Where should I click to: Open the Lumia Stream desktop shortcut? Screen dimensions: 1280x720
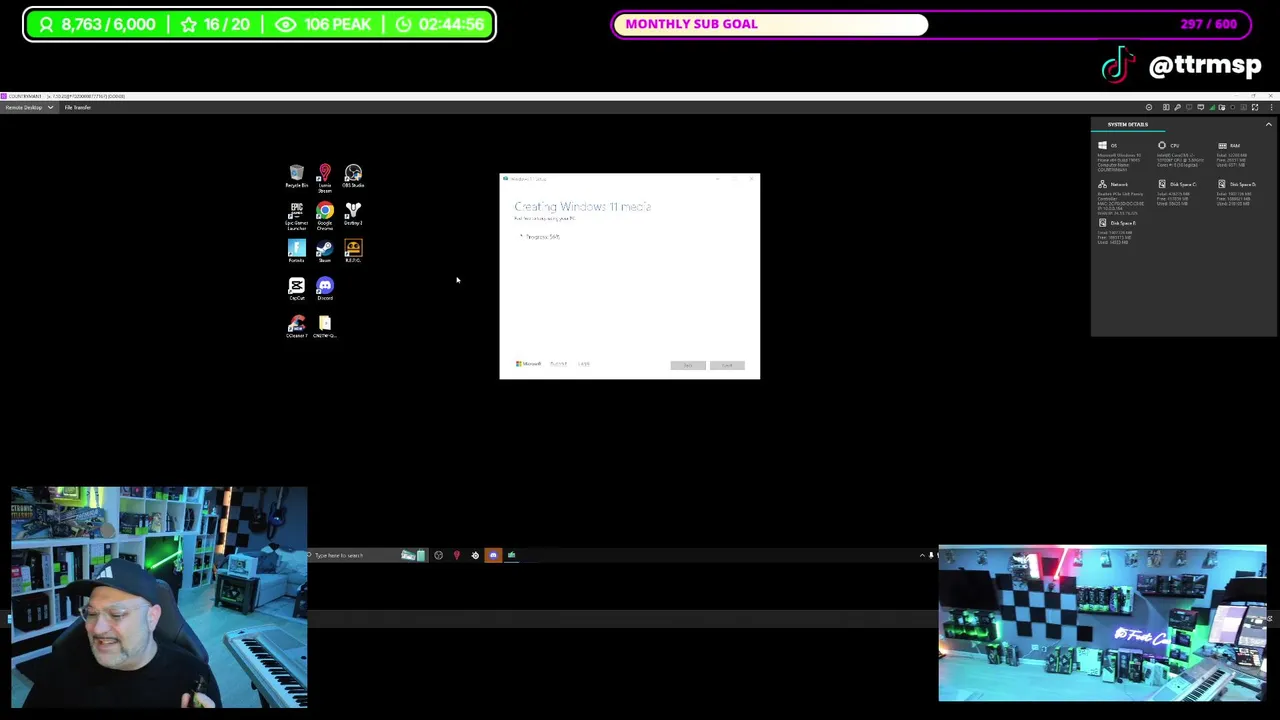[x=324, y=178]
